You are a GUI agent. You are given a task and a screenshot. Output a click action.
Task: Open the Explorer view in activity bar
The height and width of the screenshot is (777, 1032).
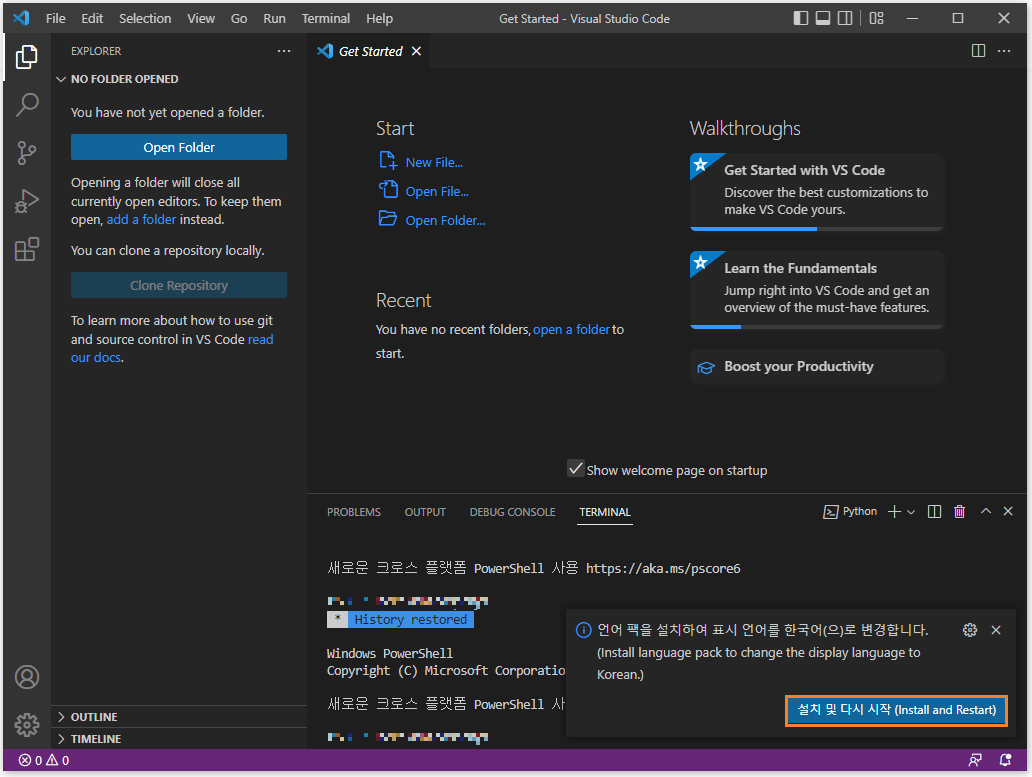(26, 57)
